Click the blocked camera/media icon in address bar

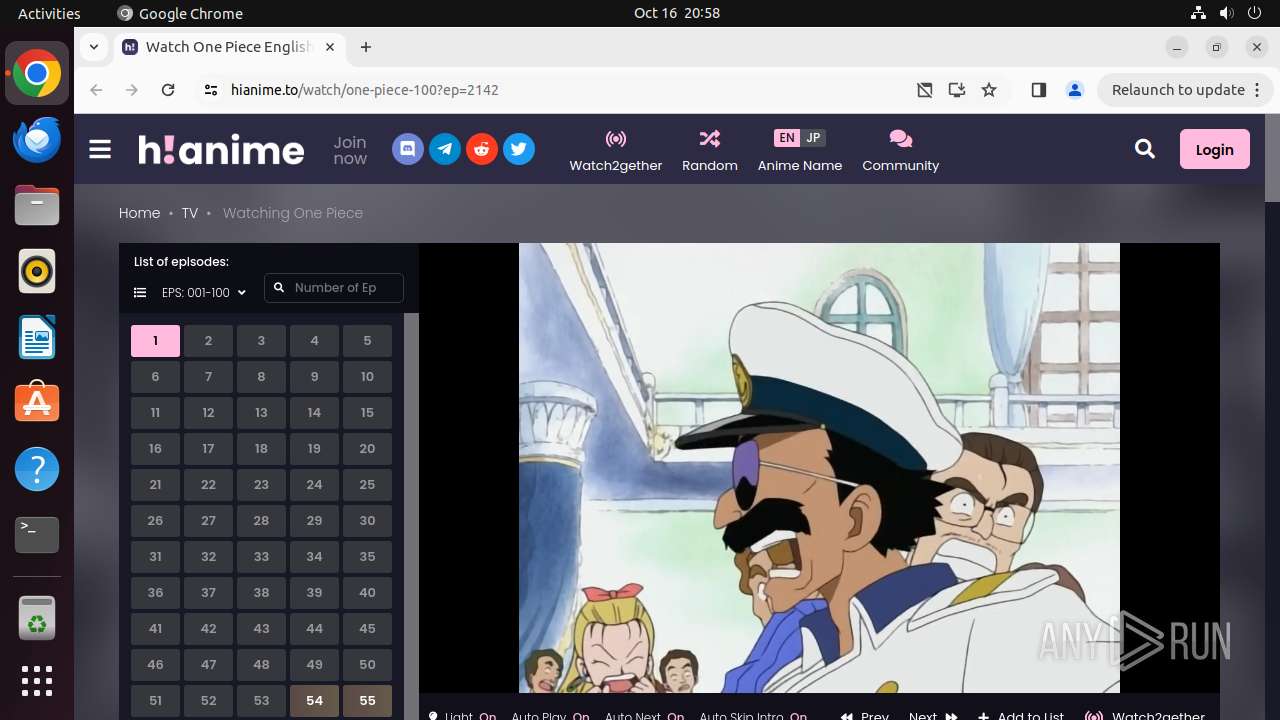coord(925,90)
